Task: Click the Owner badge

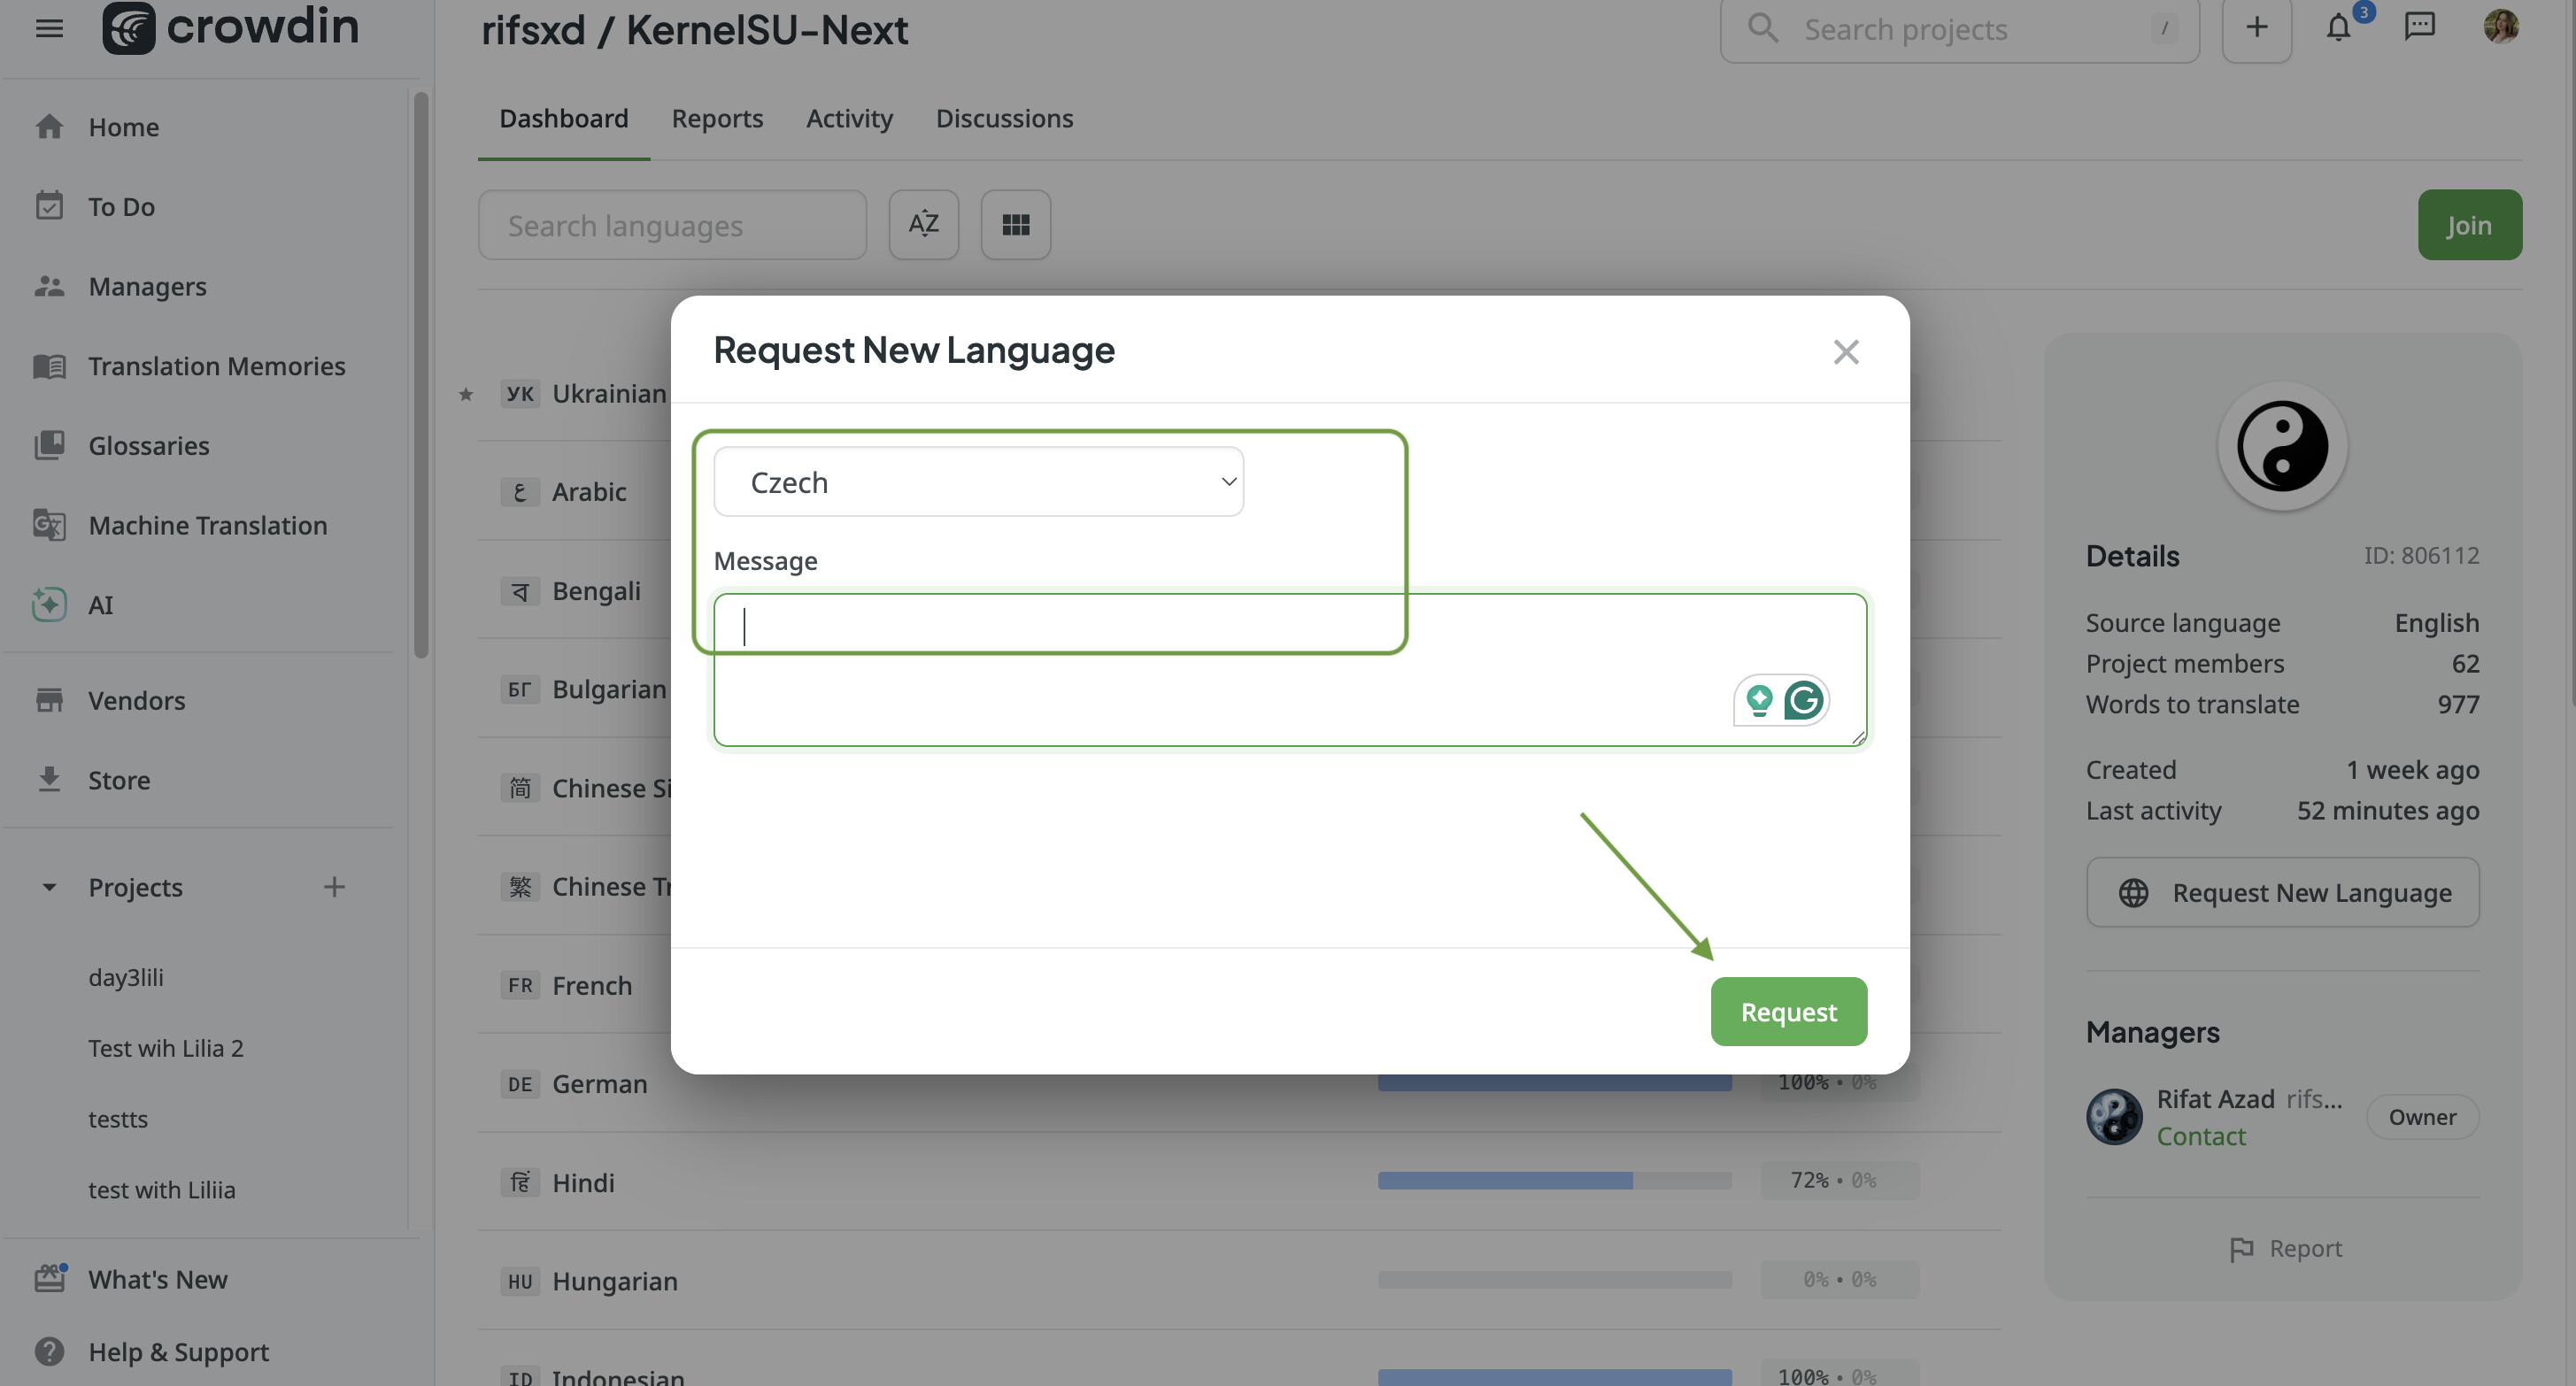Action: point(2421,1117)
